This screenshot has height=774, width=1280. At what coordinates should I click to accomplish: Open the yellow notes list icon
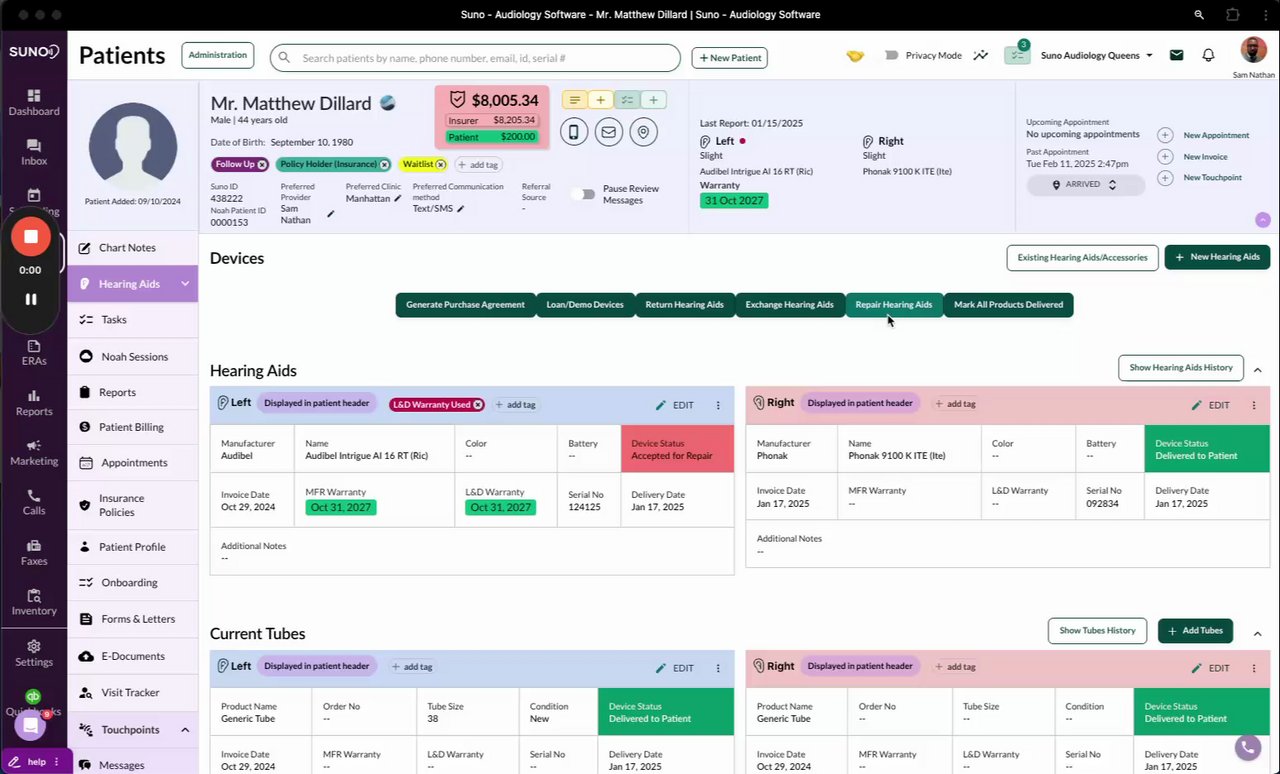tap(574, 100)
